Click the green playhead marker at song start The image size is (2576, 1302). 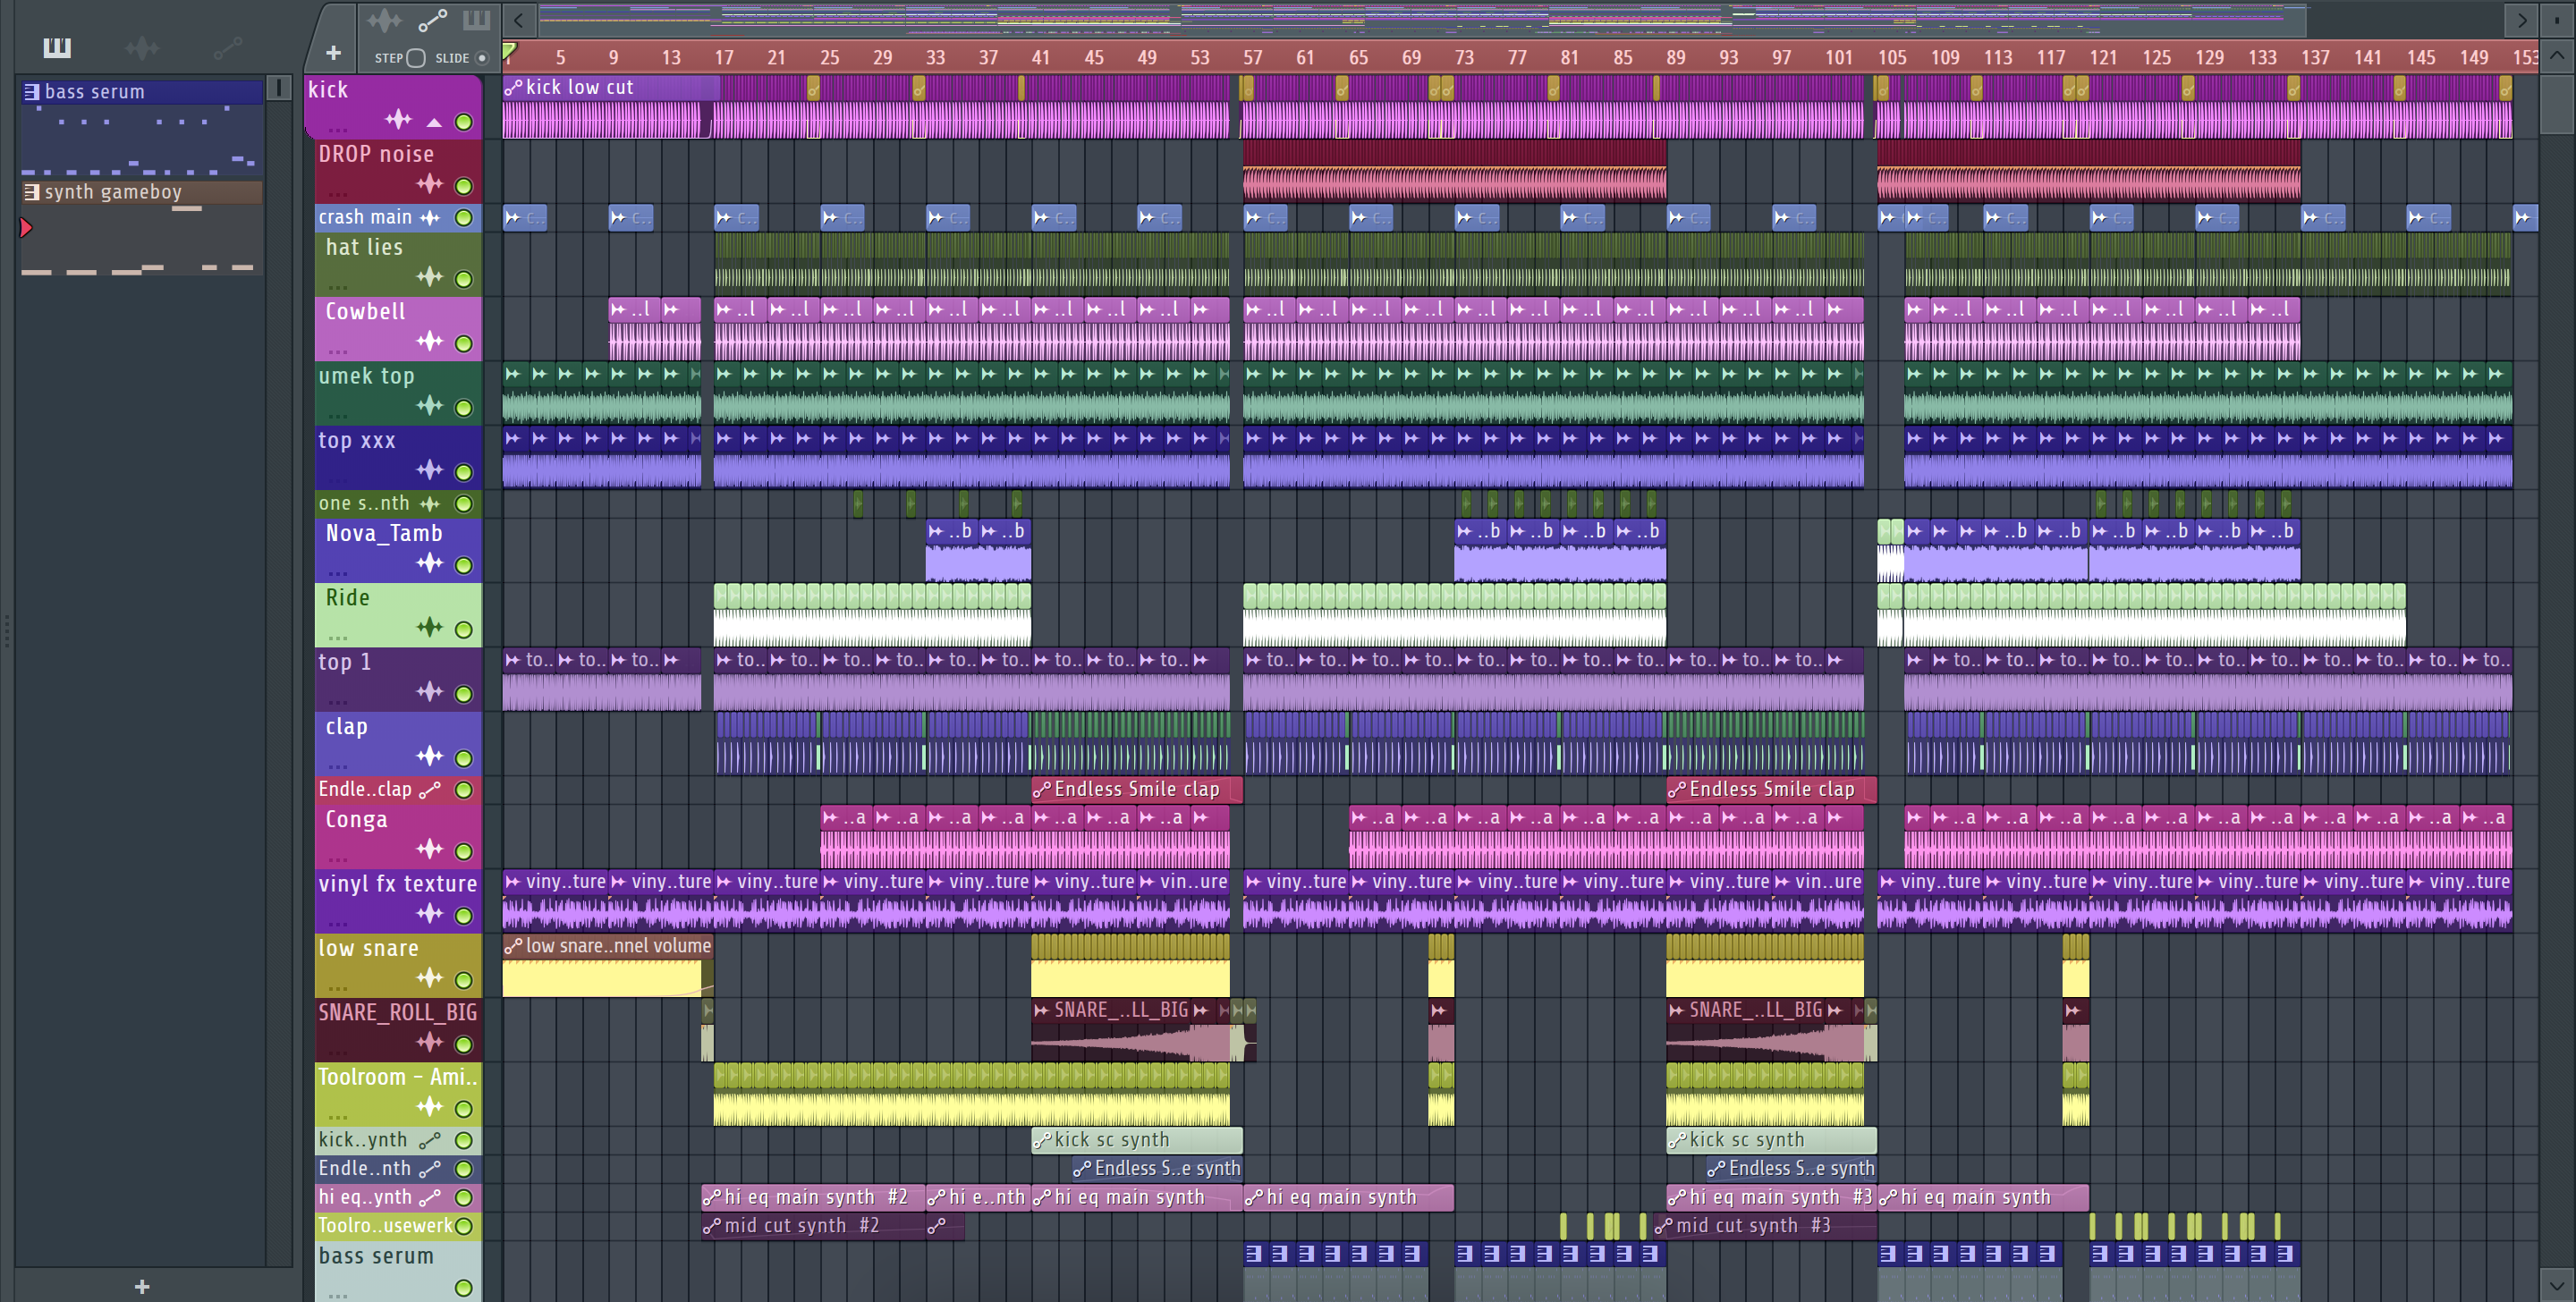coord(509,52)
